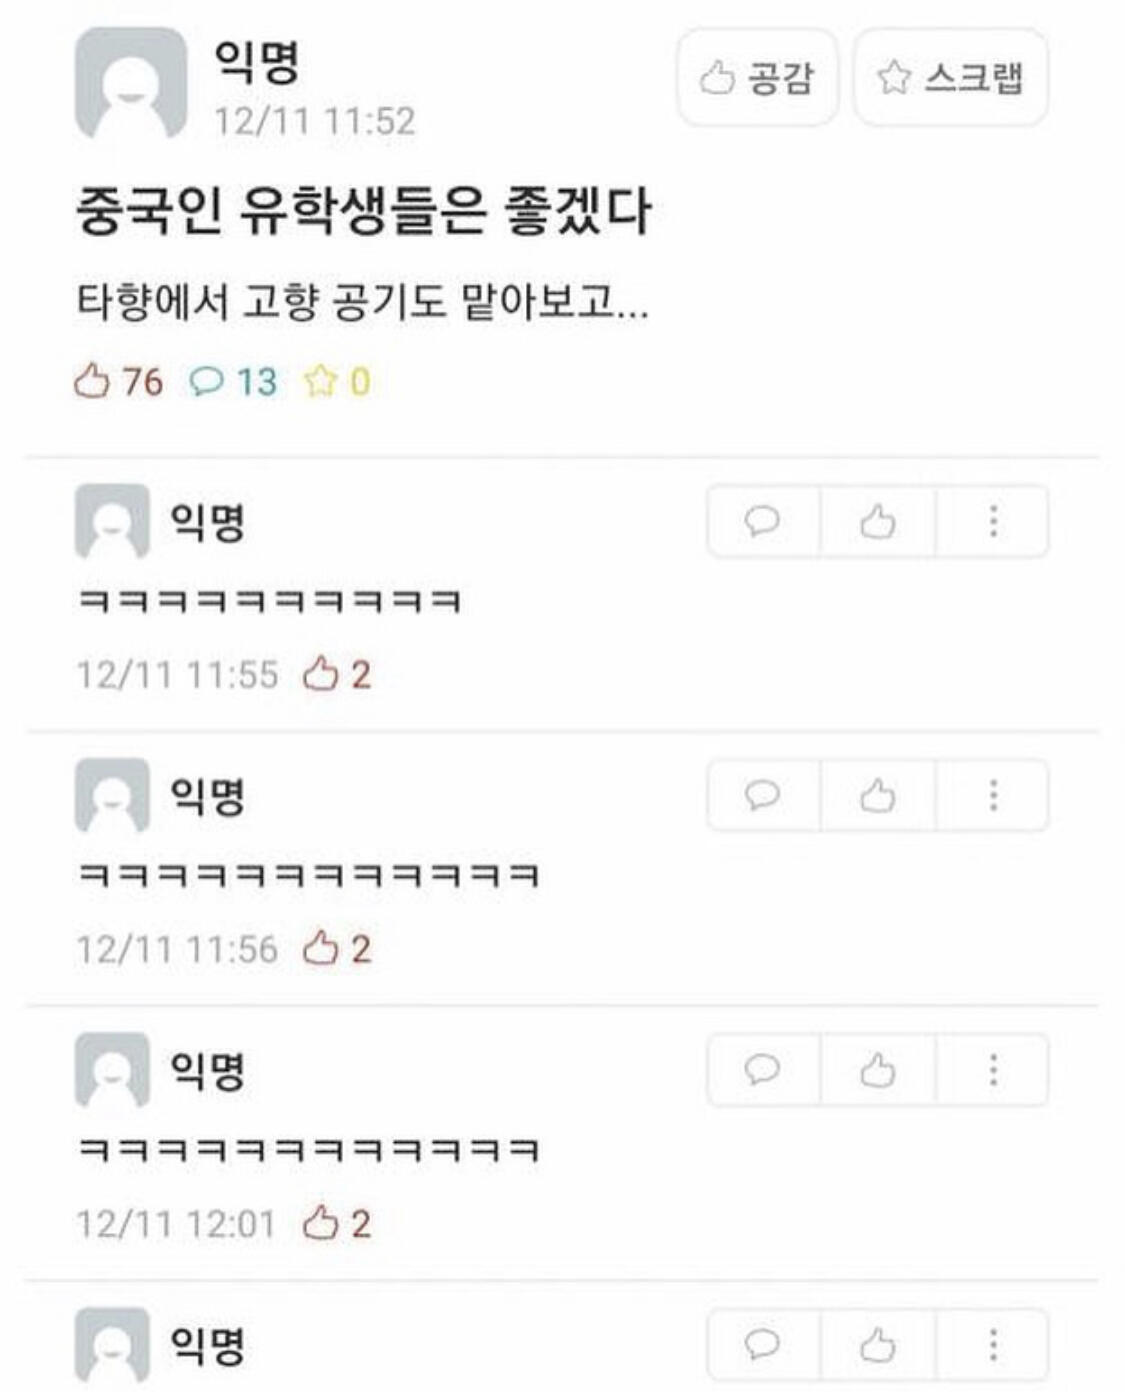The height and width of the screenshot is (1392, 1125).
Task: Like the 11:55 comment with thumbs-up
Action: click(x=878, y=521)
